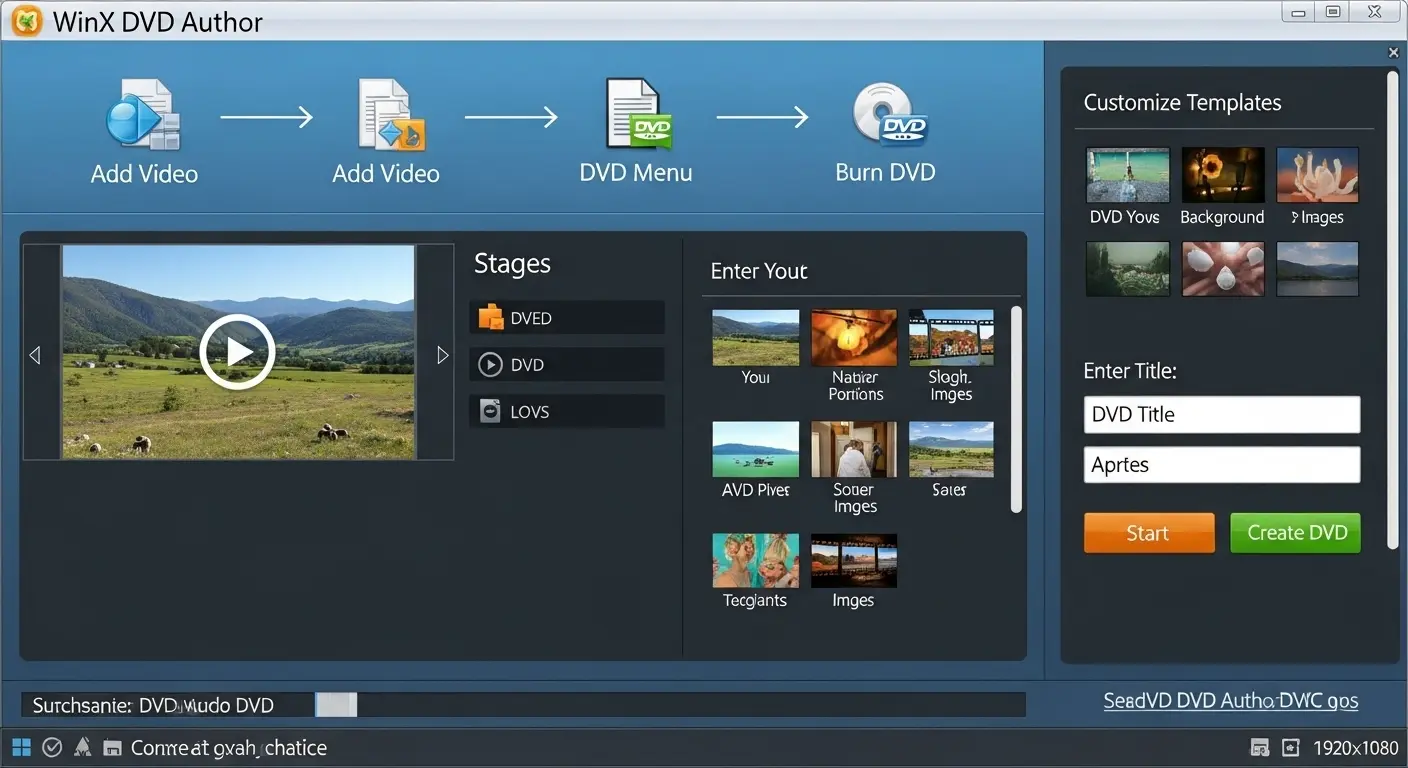The image size is (1408, 768).
Task: Choose the 'Slogh Imges' thumbnail
Action: coord(951,338)
